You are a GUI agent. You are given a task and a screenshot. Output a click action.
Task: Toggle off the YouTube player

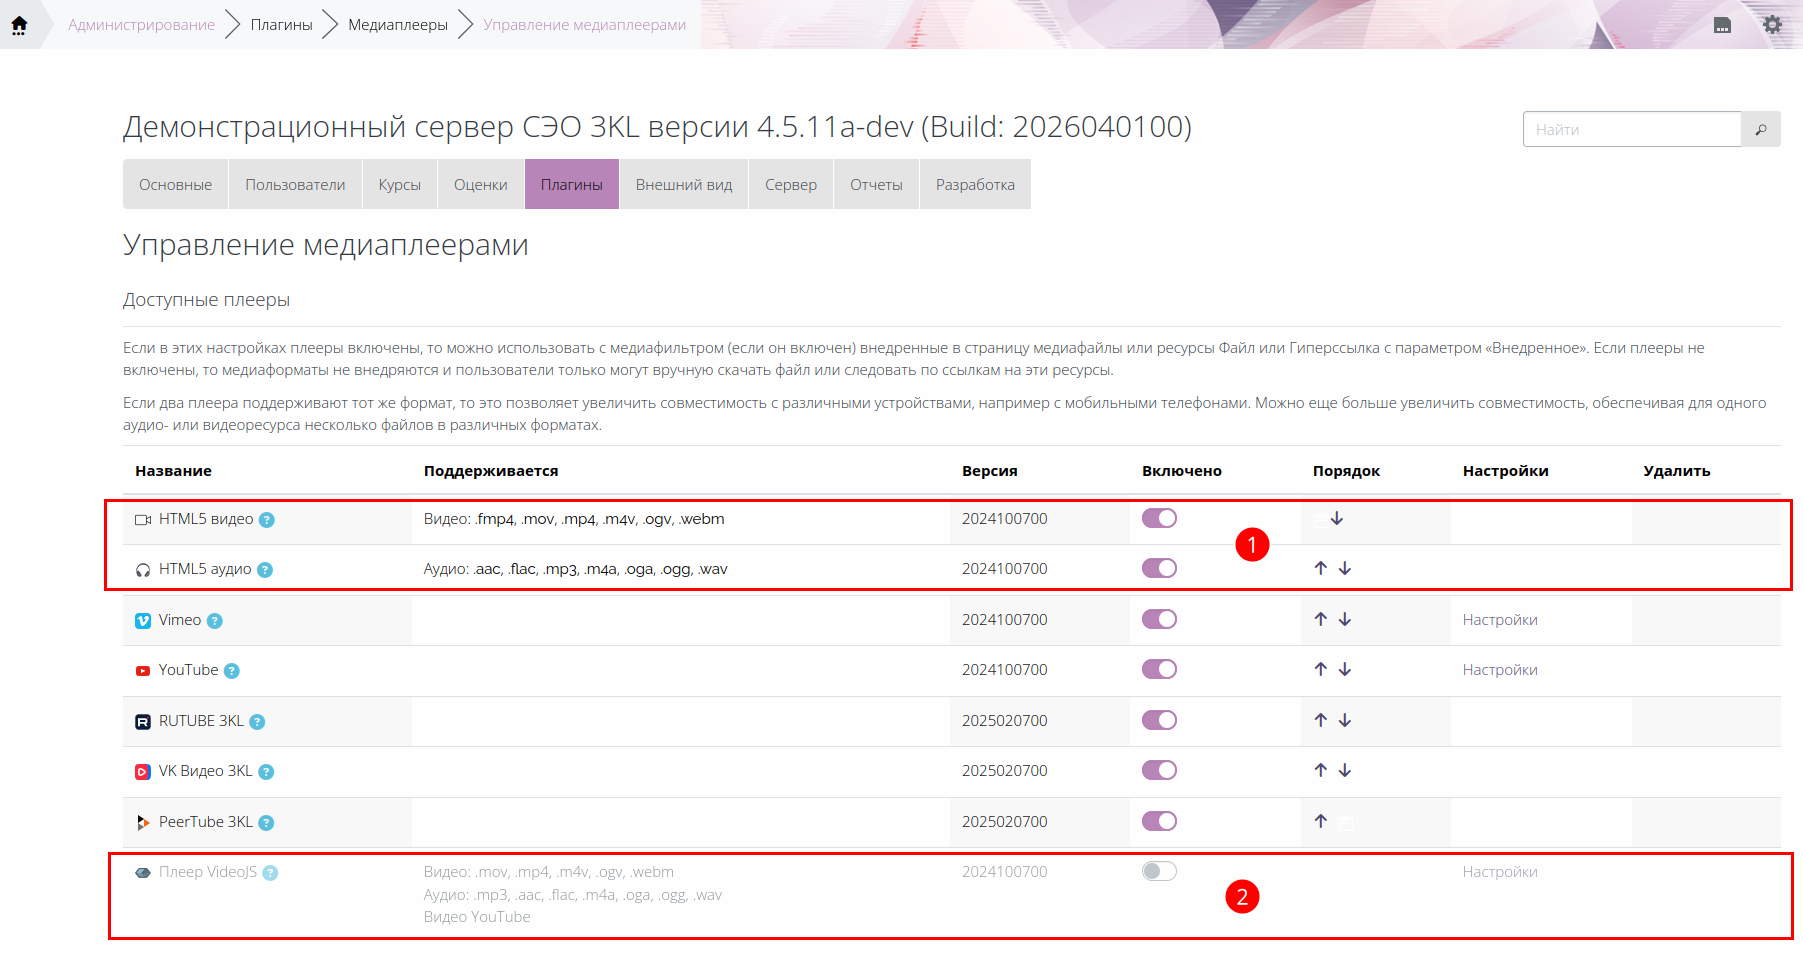pos(1159,669)
